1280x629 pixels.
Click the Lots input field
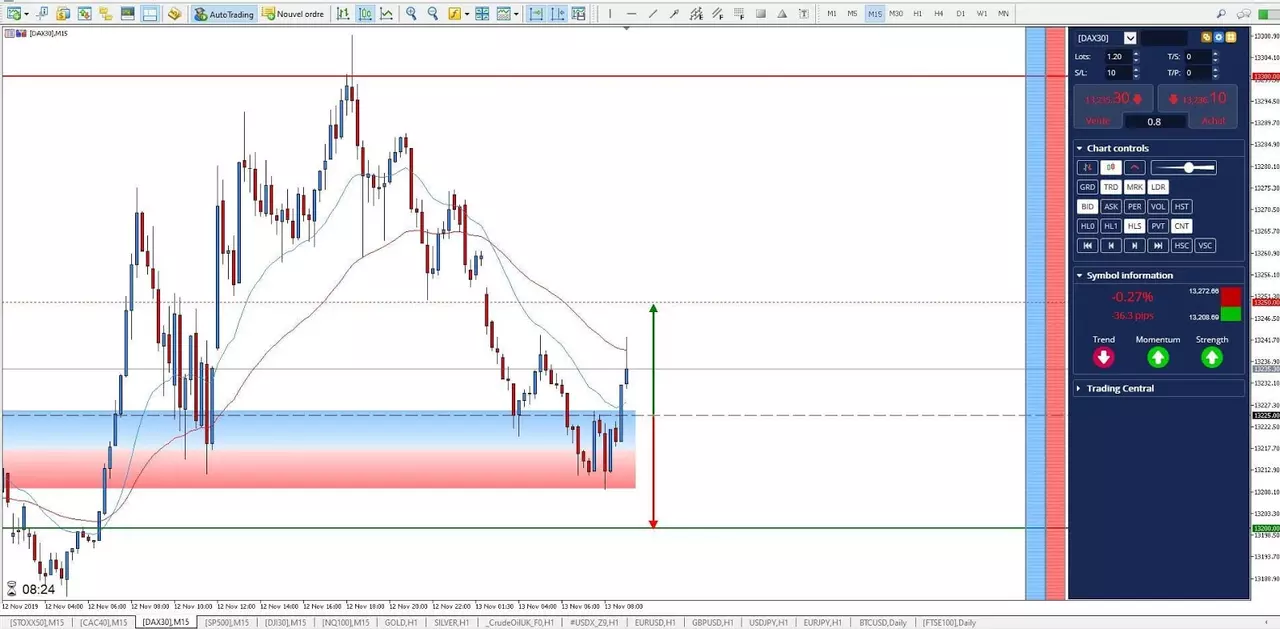[x=1117, y=57]
